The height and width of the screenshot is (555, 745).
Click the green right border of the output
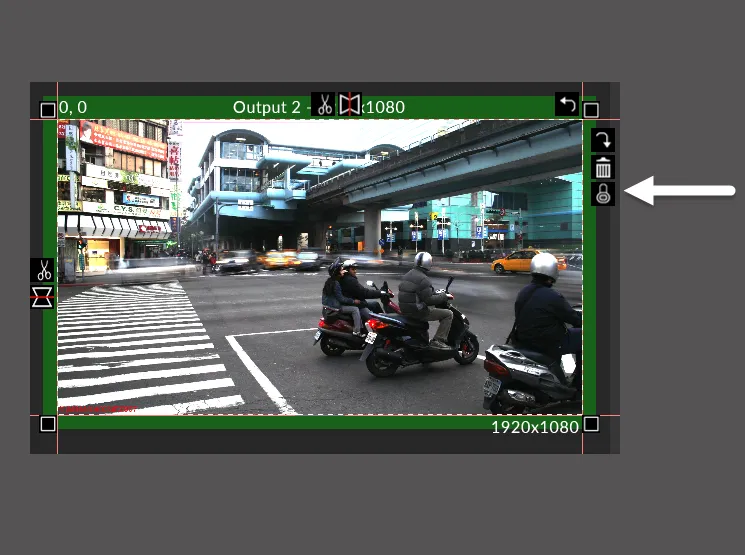[589, 300]
